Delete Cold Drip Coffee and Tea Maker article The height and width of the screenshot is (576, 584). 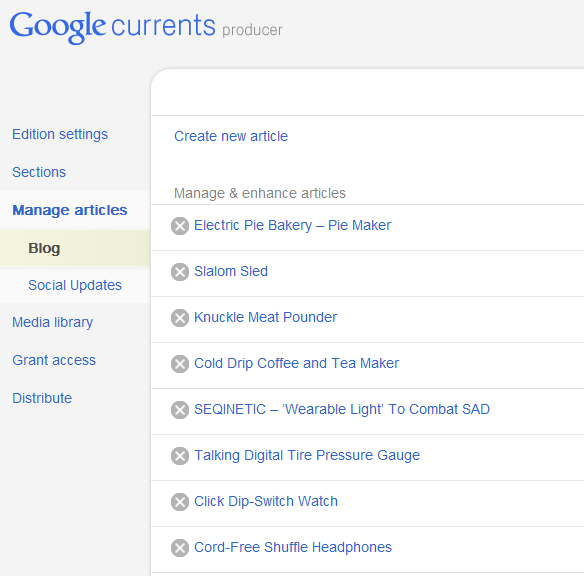pyautogui.click(x=180, y=364)
